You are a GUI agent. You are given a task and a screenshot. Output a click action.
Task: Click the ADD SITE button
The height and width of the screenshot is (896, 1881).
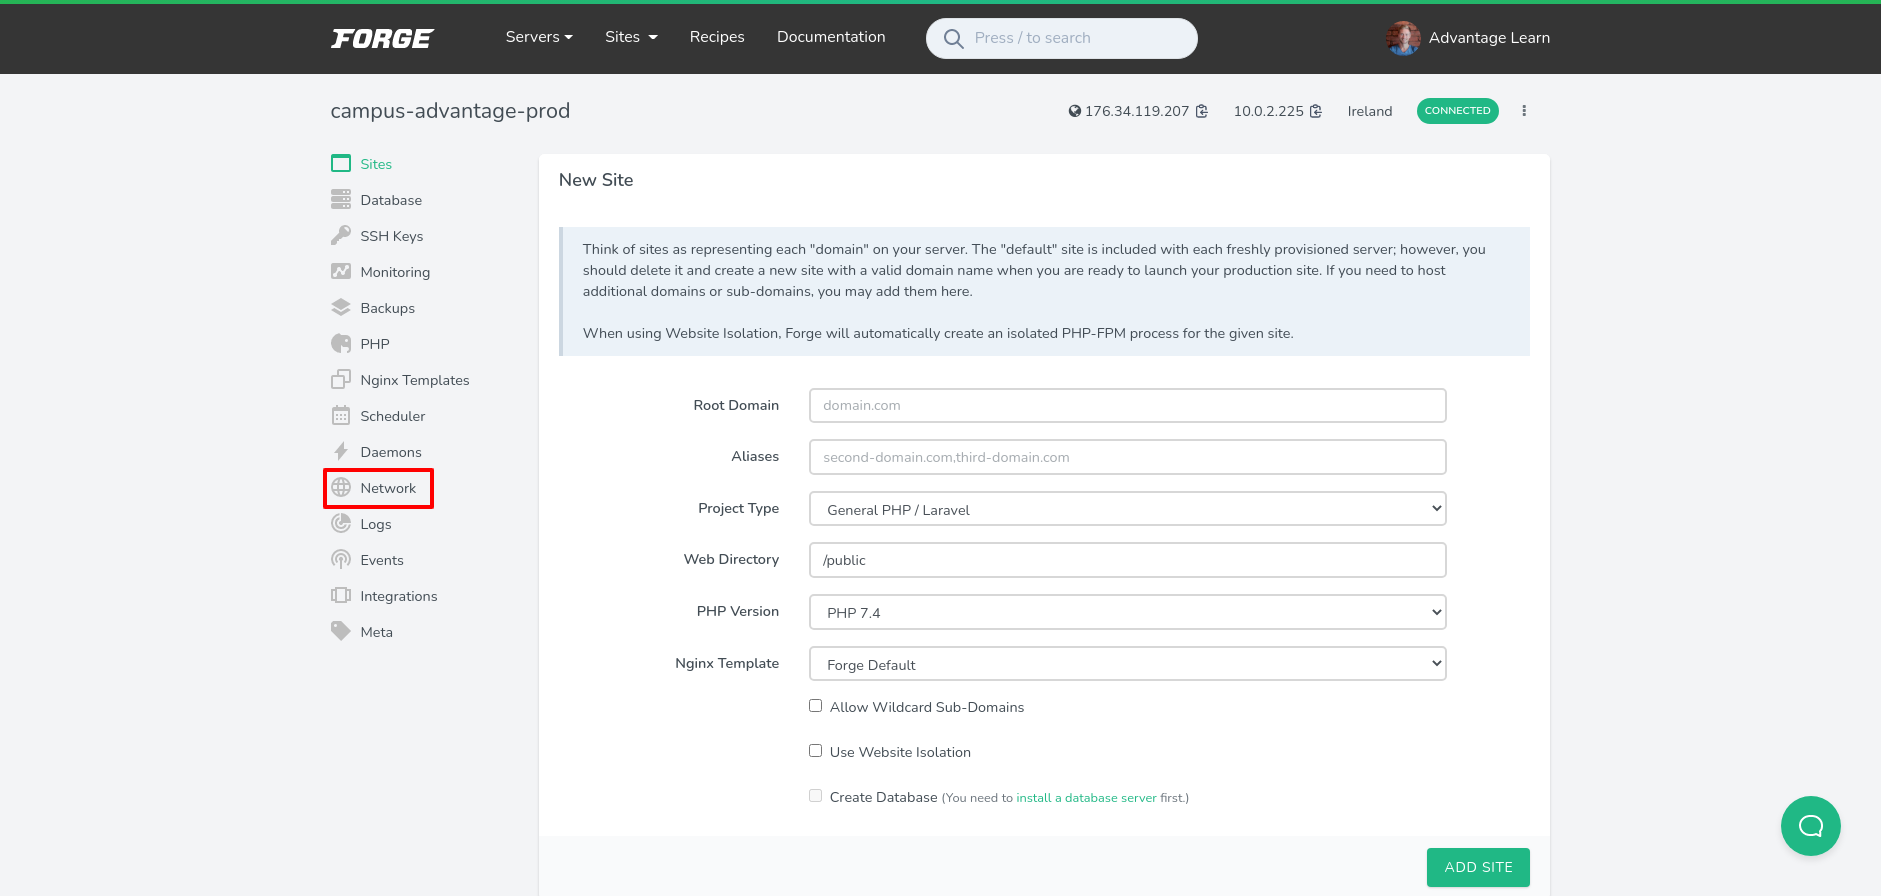1478,867
